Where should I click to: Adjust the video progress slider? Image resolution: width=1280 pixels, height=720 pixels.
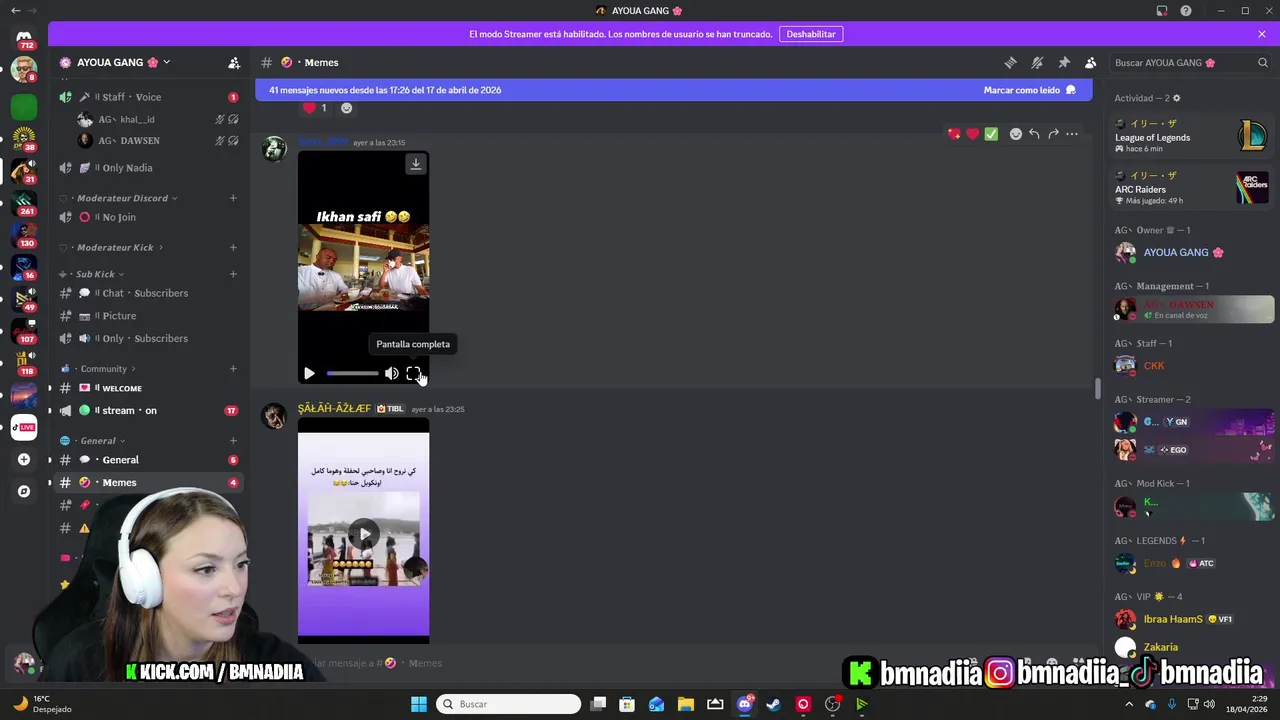pos(352,373)
